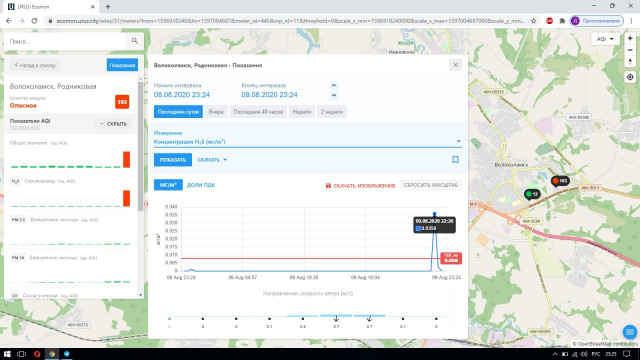Select the red 193 map marker

pyautogui.click(x=560, y=180)
